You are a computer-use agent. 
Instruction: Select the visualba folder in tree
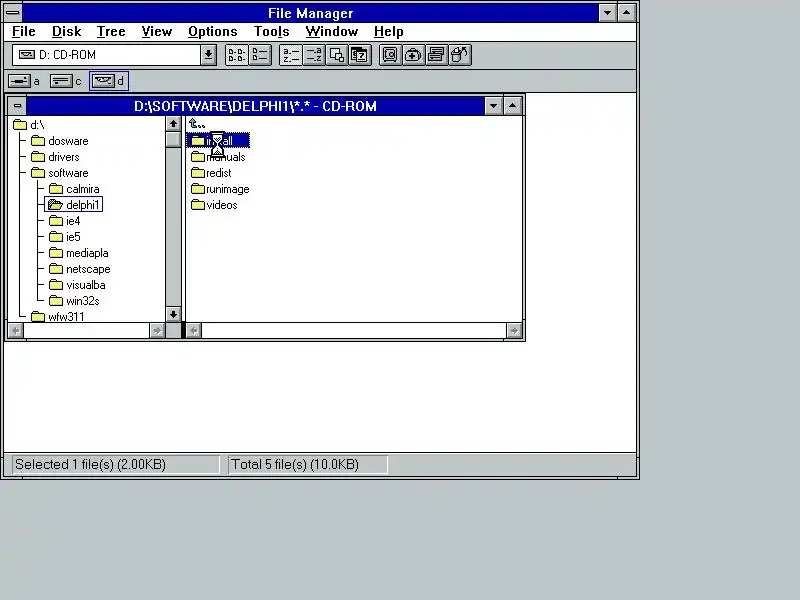click(x=77, y=285)
